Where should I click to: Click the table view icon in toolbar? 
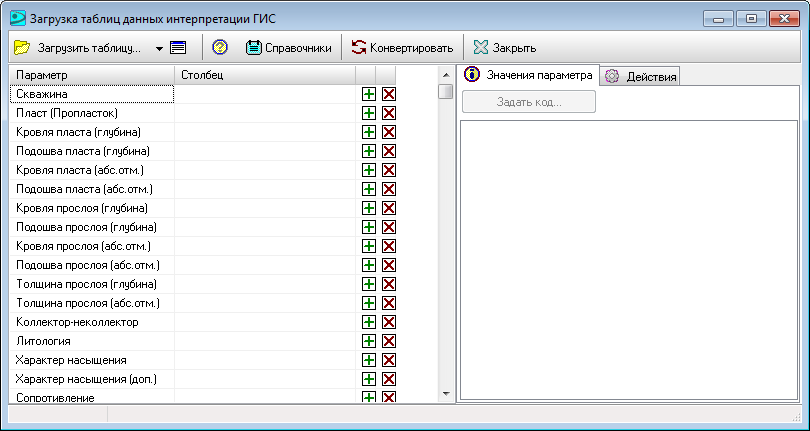pyautogui.click(x=178, y=48)
